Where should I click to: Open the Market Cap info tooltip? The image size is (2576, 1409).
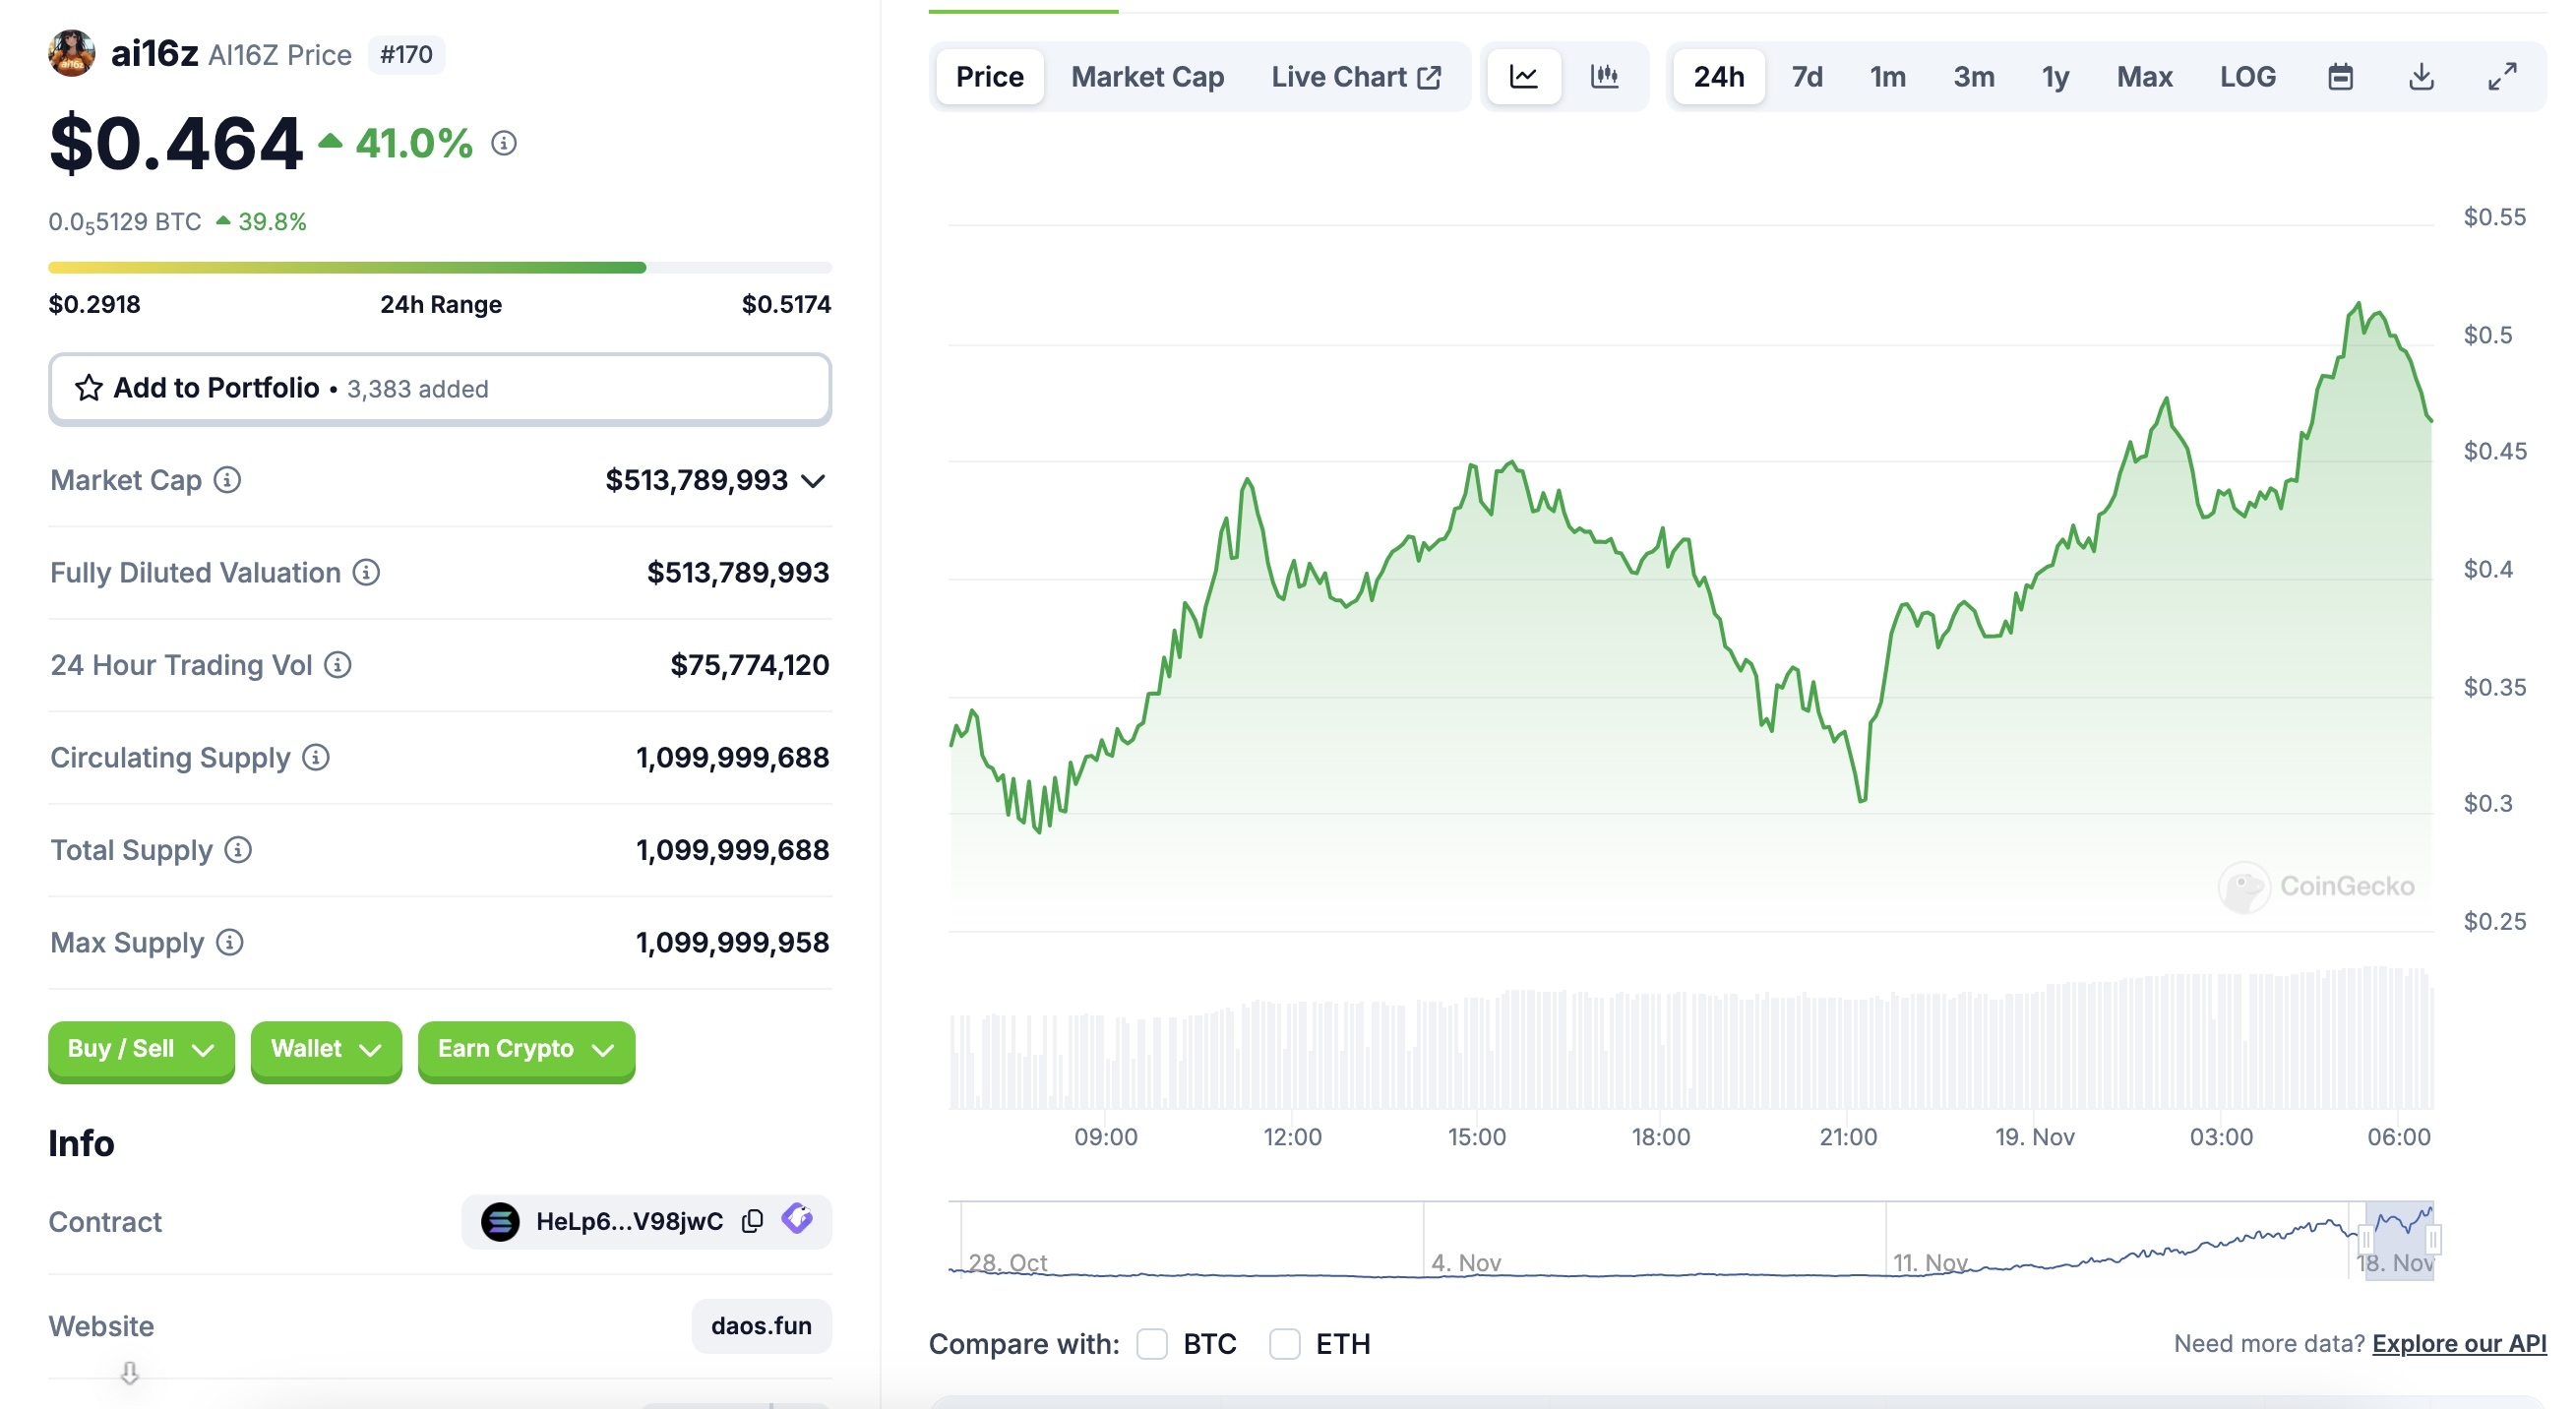click(x=228, y=480)
